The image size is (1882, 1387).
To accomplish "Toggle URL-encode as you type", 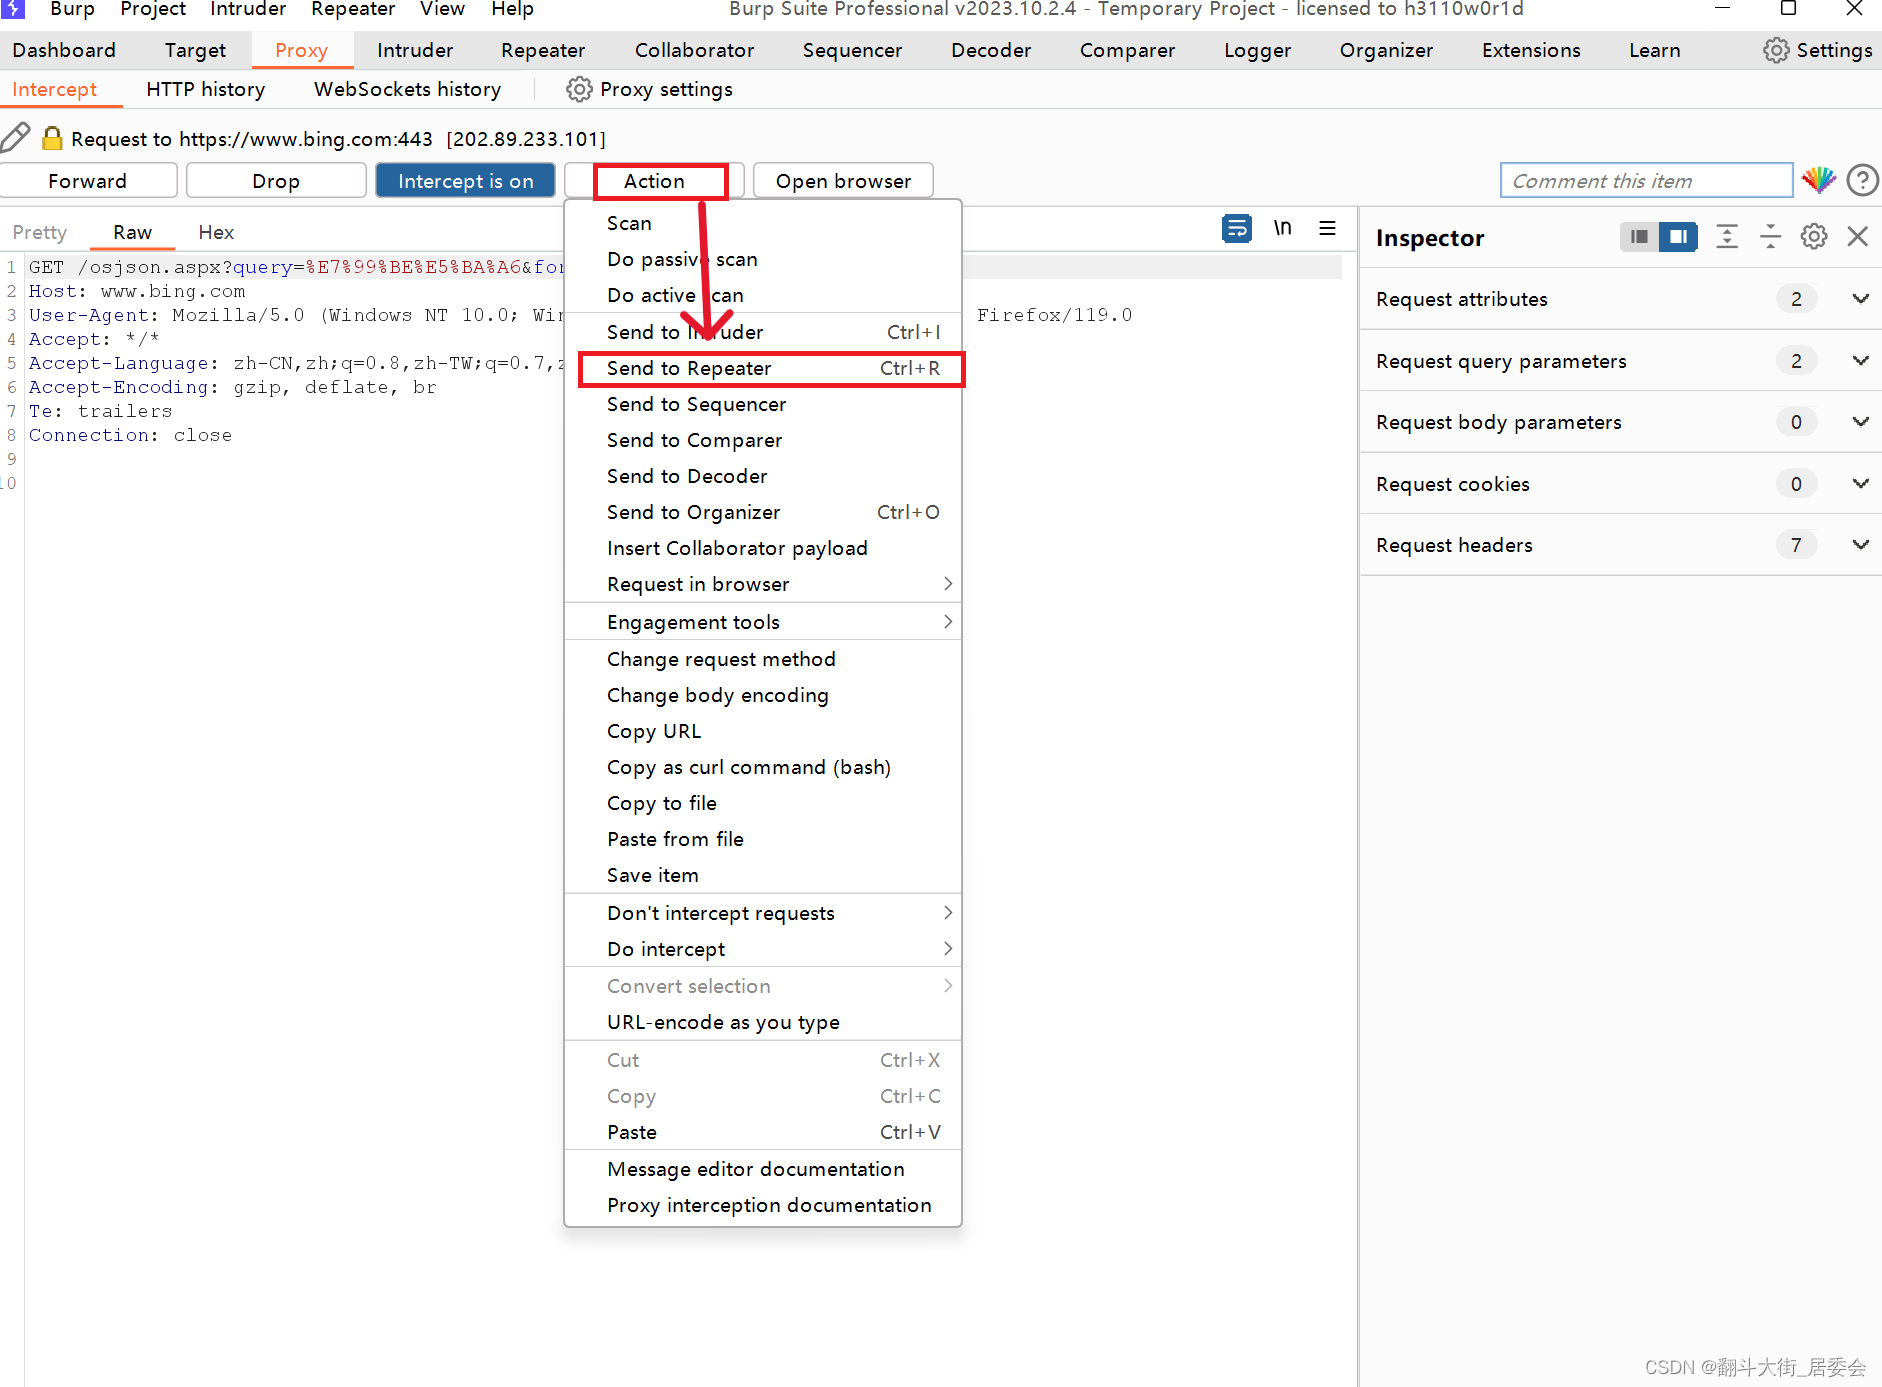I will pyautogui.click(x=763, y=1022).
